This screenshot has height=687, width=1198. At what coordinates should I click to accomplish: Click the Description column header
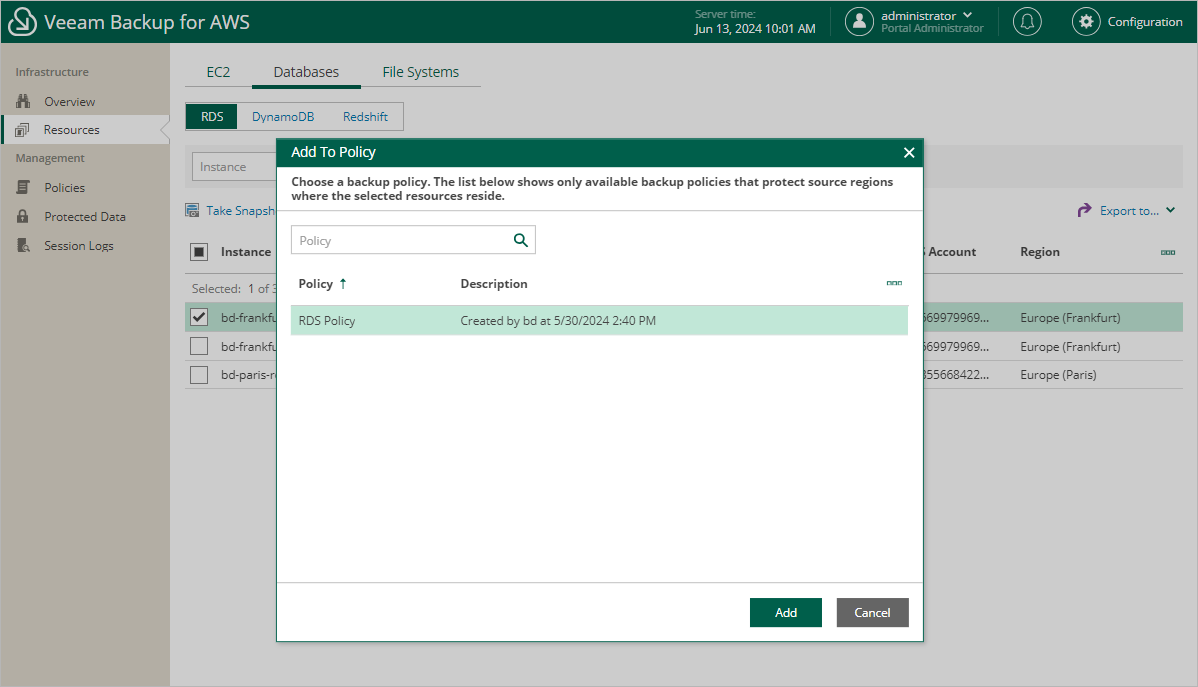pyautogui.click(x=494, y=284)
